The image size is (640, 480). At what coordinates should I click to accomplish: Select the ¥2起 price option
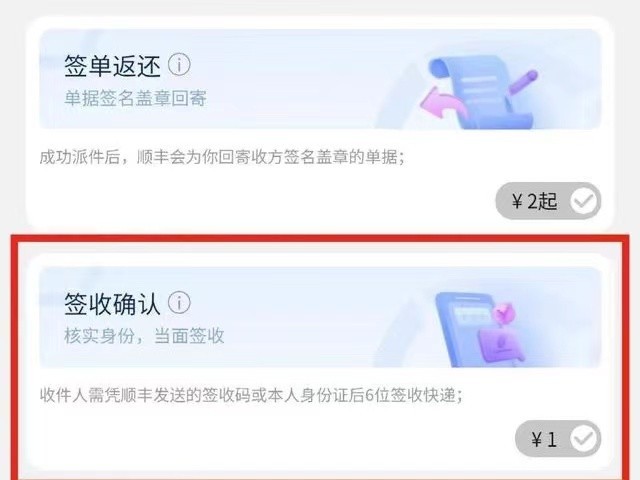click(x=548, y=201)
